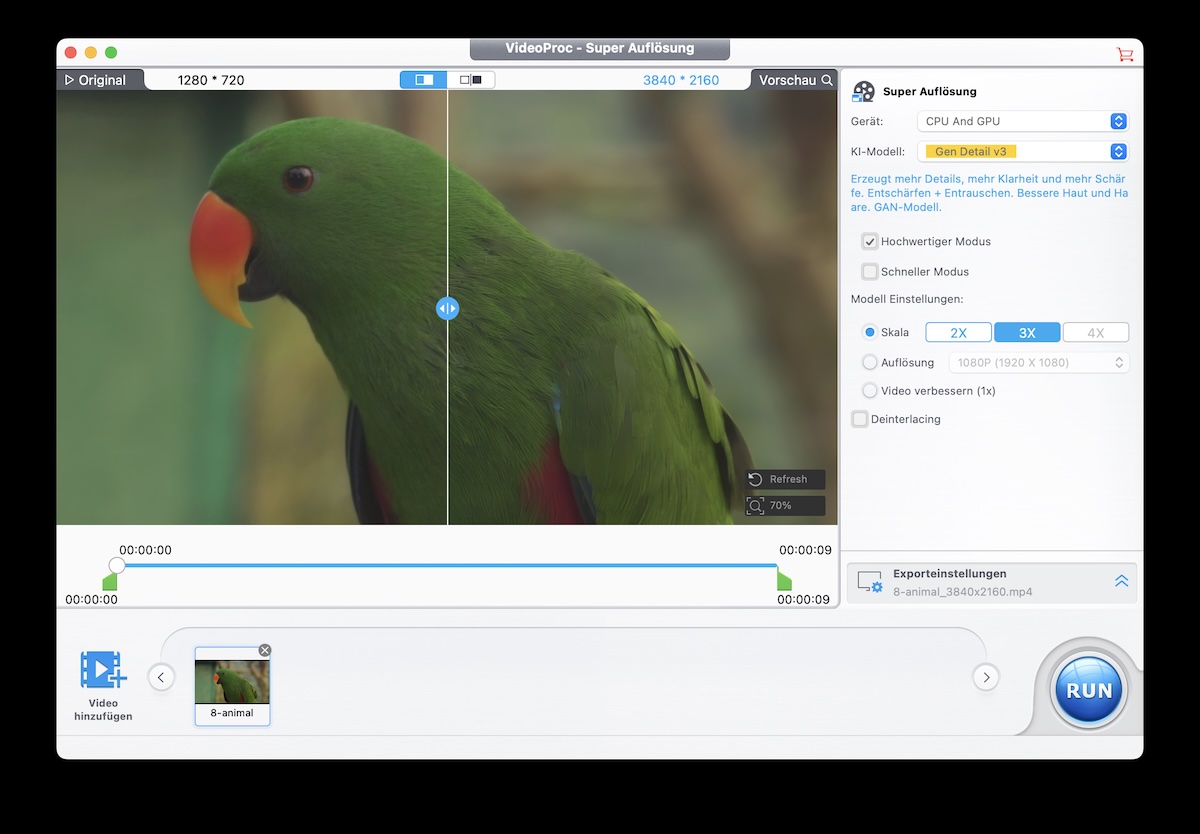Click the white timeline playhead handle
The image size is (1200, 834).
point(117,565)
